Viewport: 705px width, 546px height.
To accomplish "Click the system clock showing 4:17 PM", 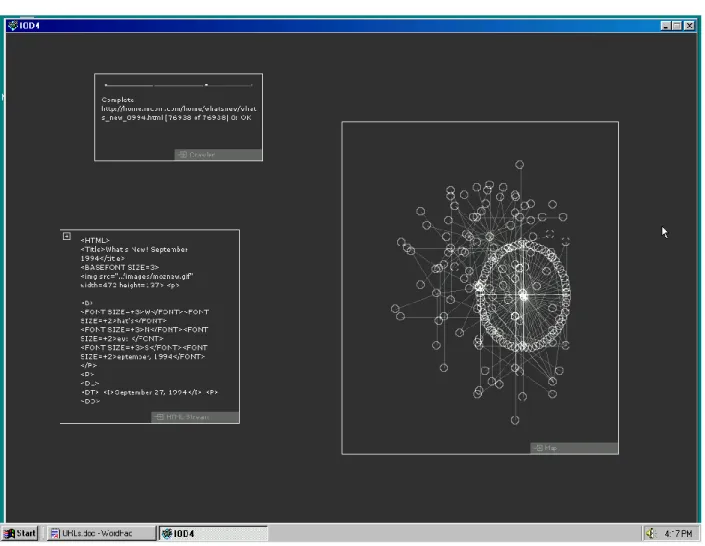I will 678,533.
